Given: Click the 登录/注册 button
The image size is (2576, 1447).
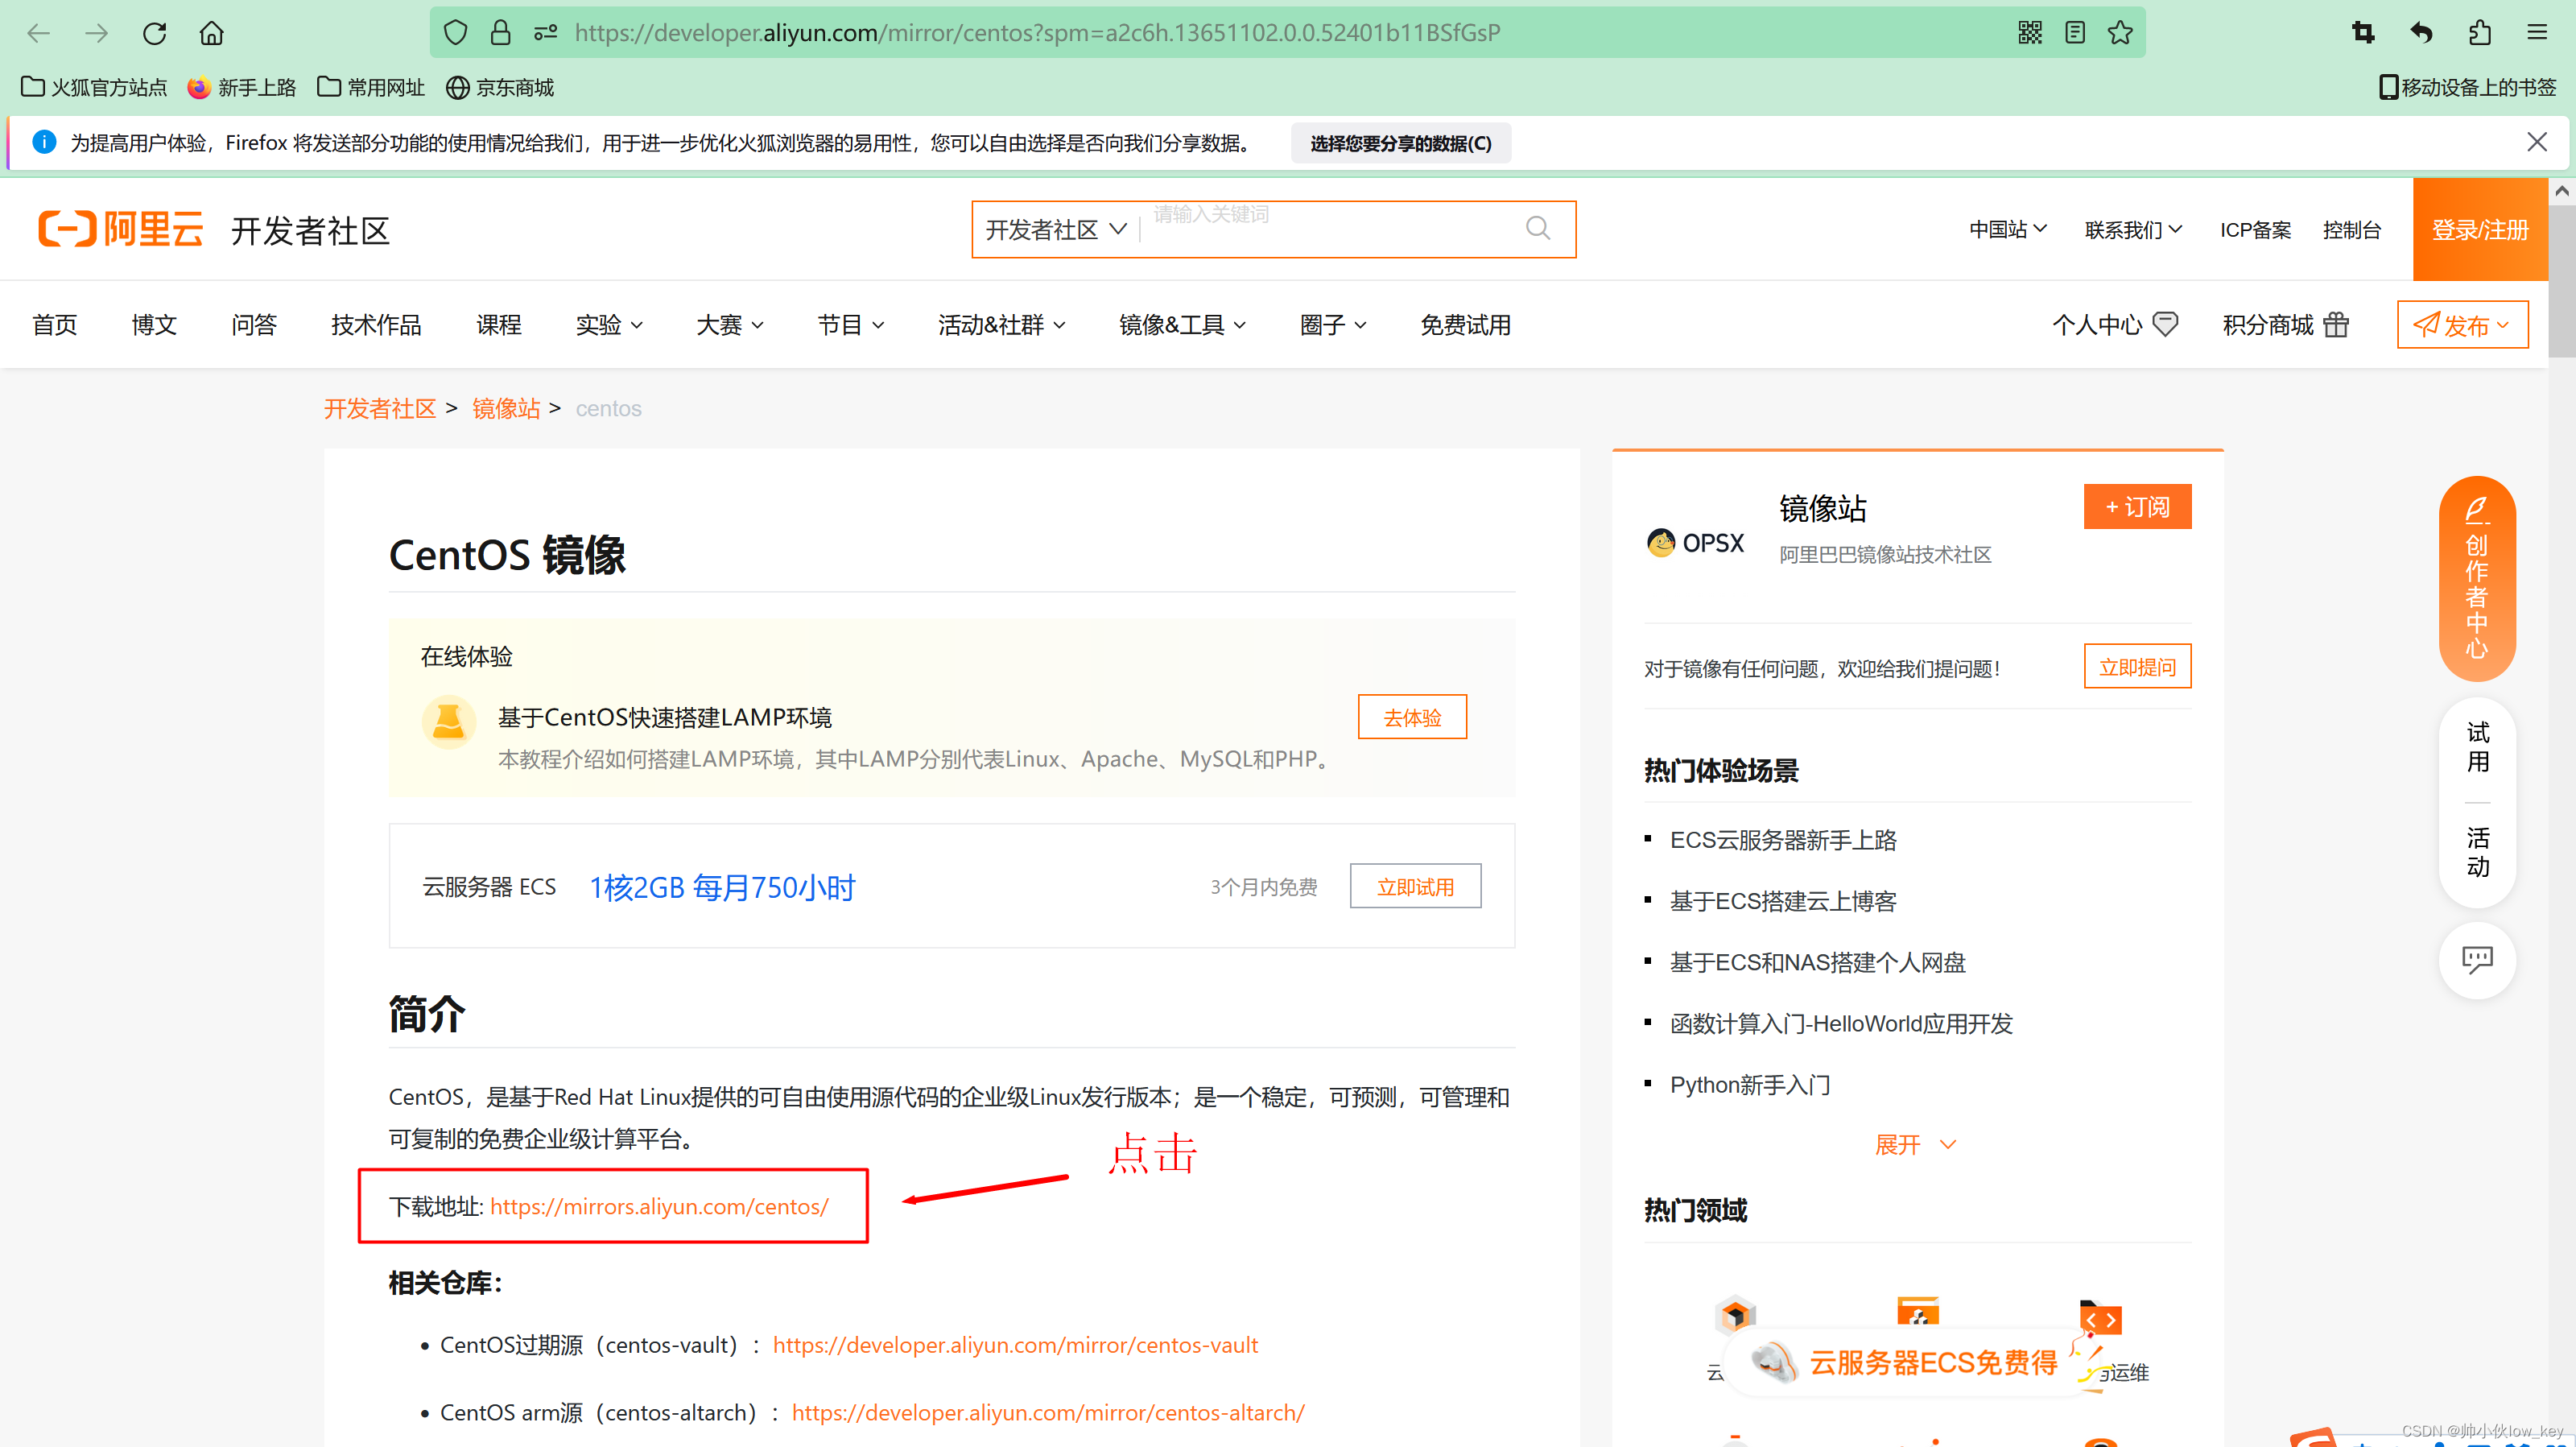Looking at the screenshot, I should pos(2480,229).
